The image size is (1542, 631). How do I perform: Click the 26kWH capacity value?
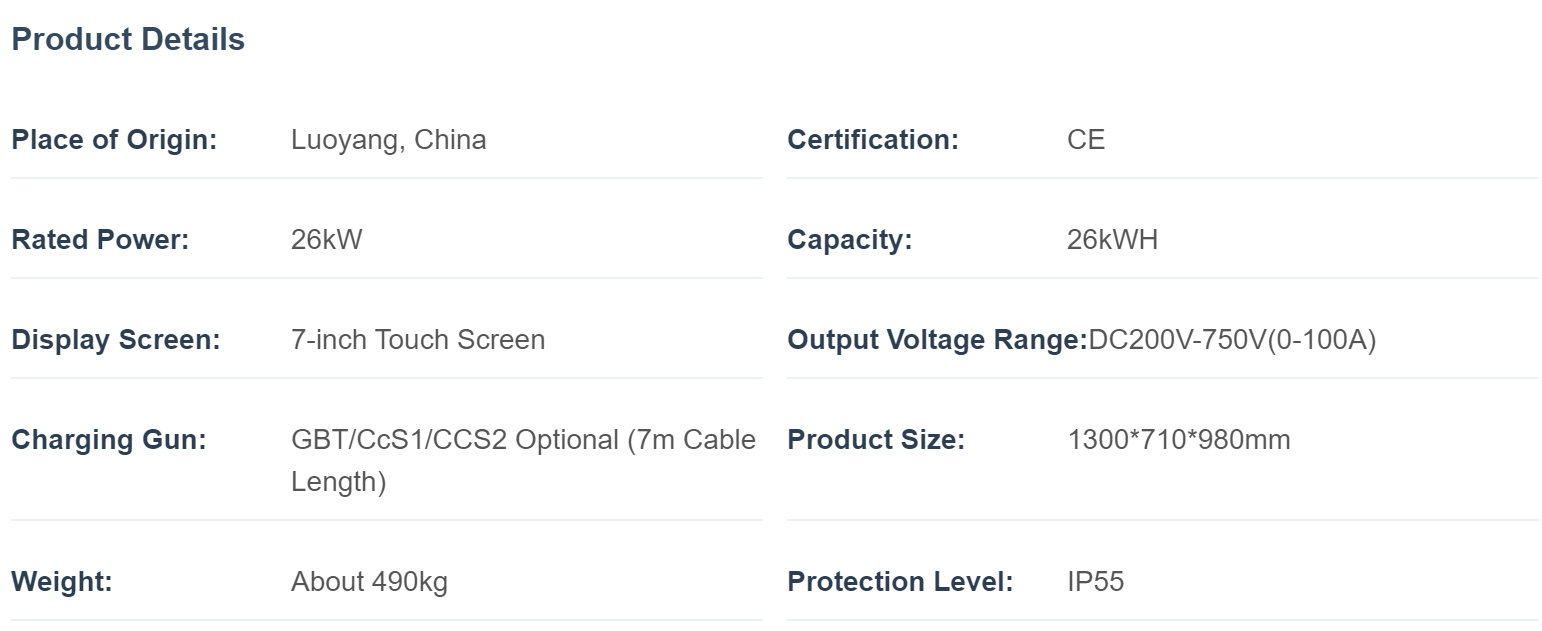[x=1113, y=240]
